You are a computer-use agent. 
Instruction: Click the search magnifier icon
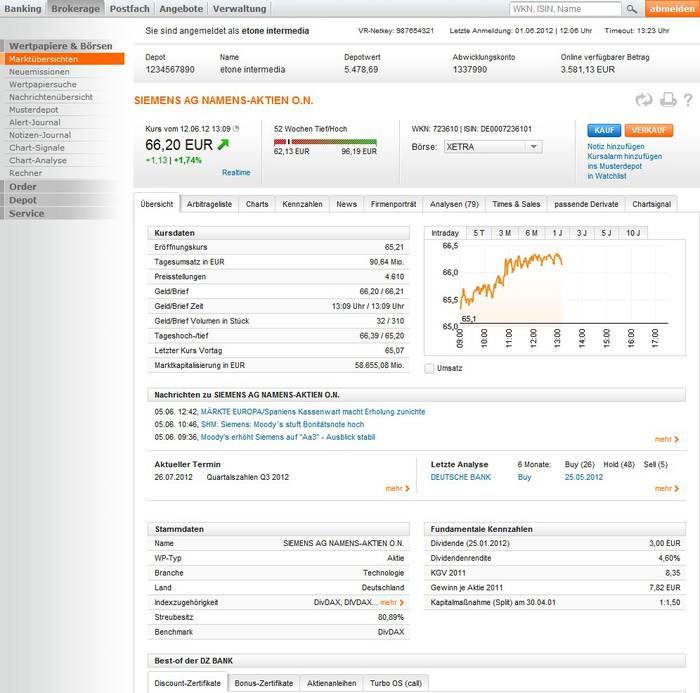click(631, 9)
